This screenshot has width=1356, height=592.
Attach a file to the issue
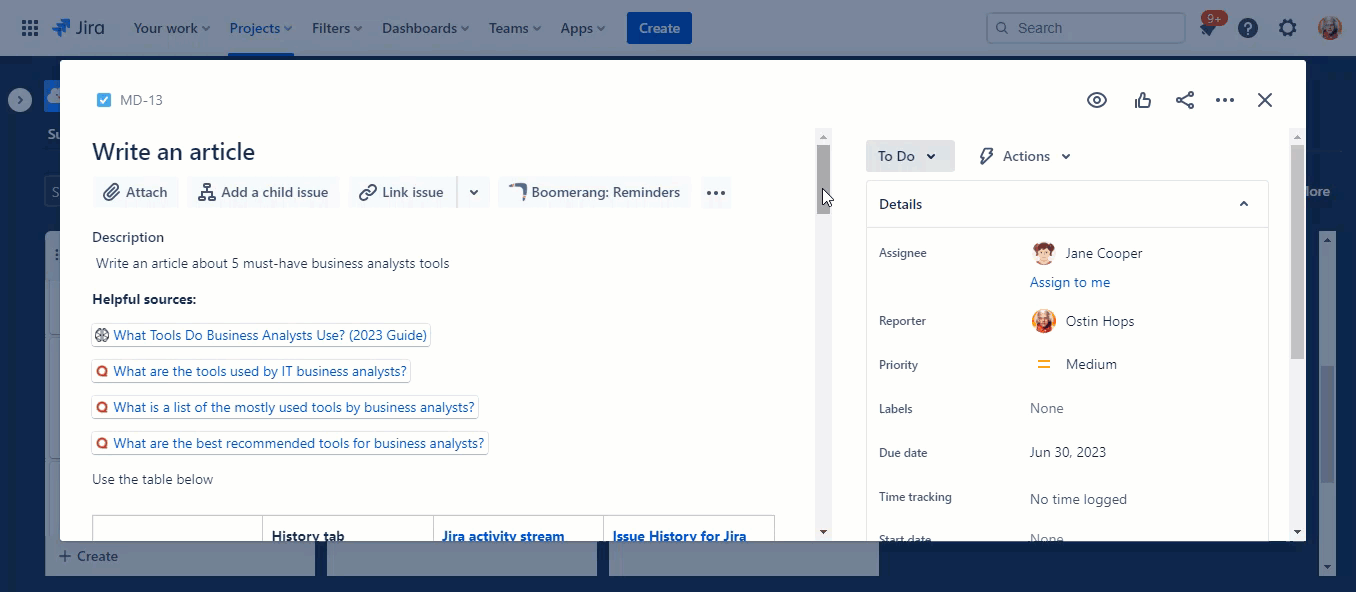pyautogui.click(x=136, y=192)
